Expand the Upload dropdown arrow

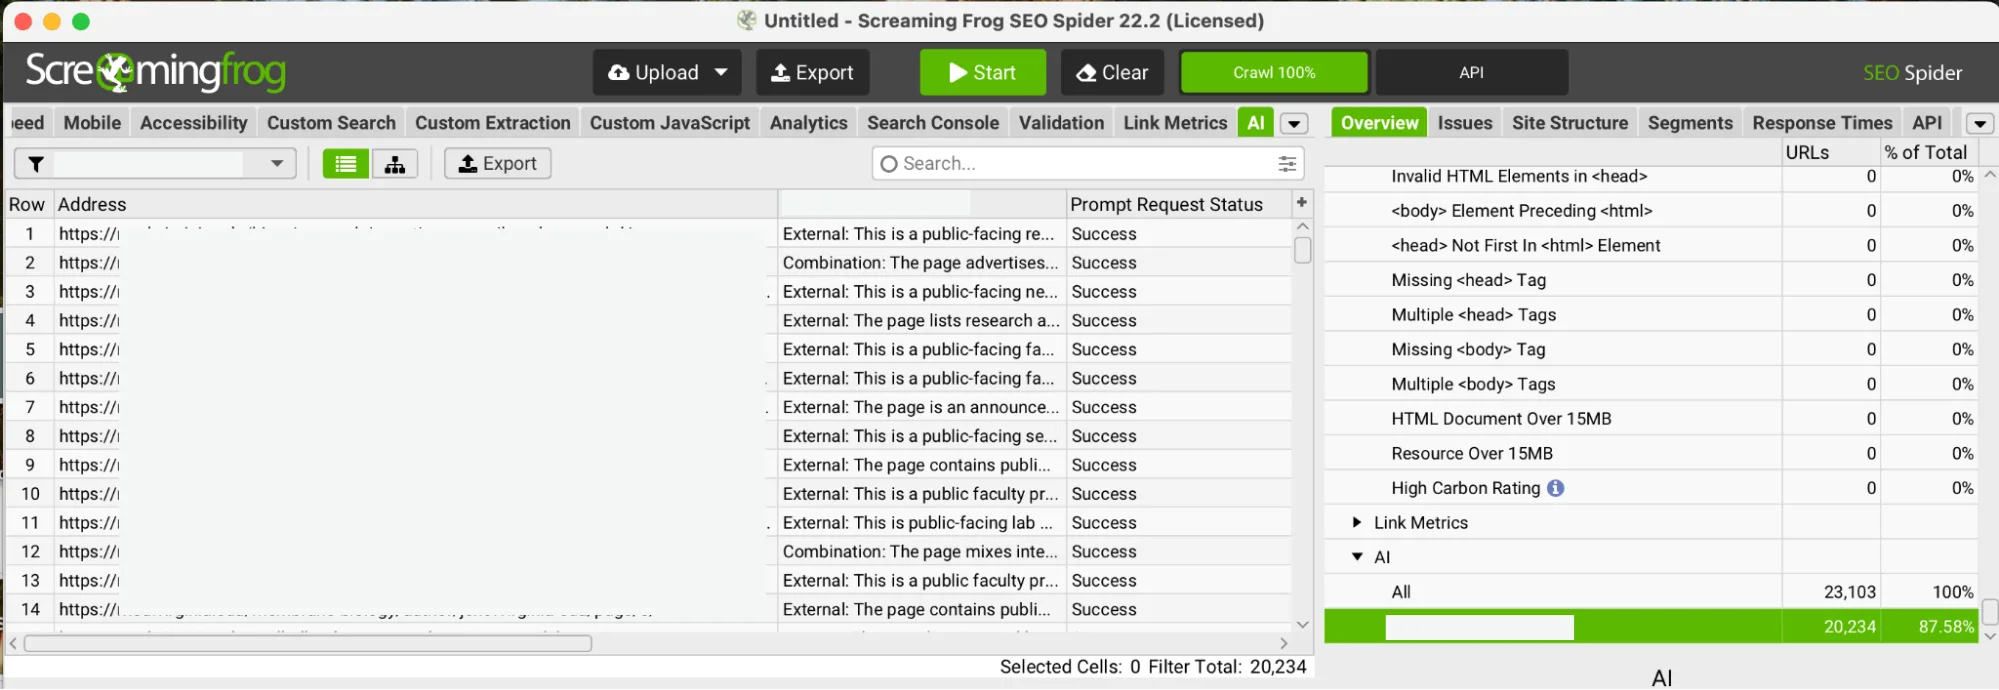[722, 73]
